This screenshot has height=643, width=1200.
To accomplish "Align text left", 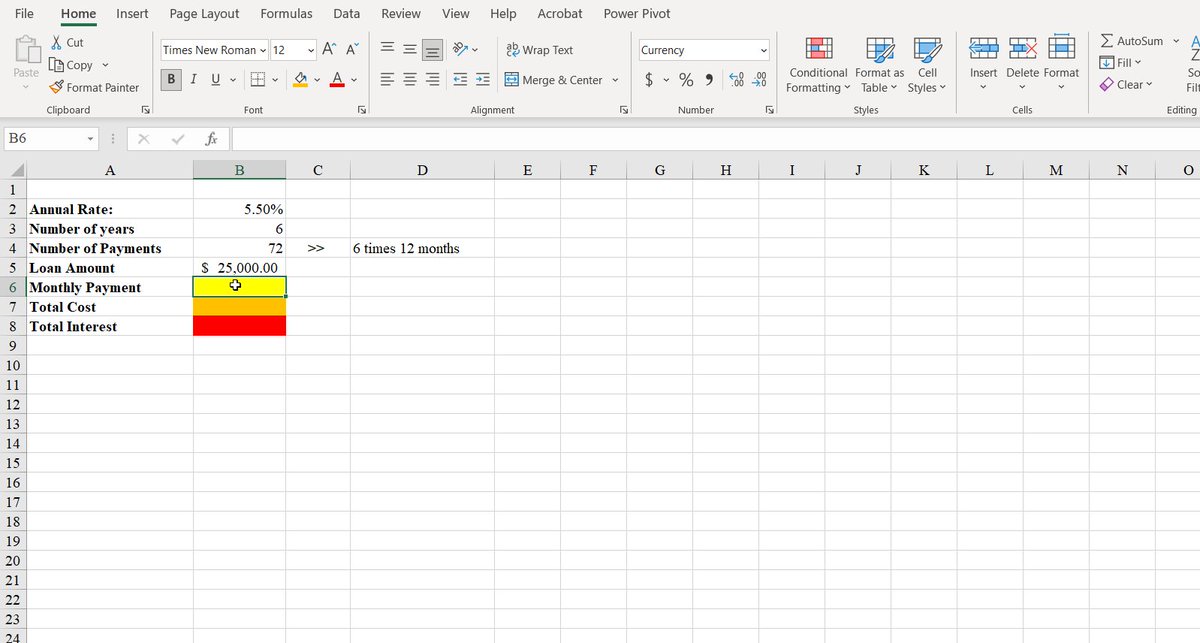I will (386, 79).
